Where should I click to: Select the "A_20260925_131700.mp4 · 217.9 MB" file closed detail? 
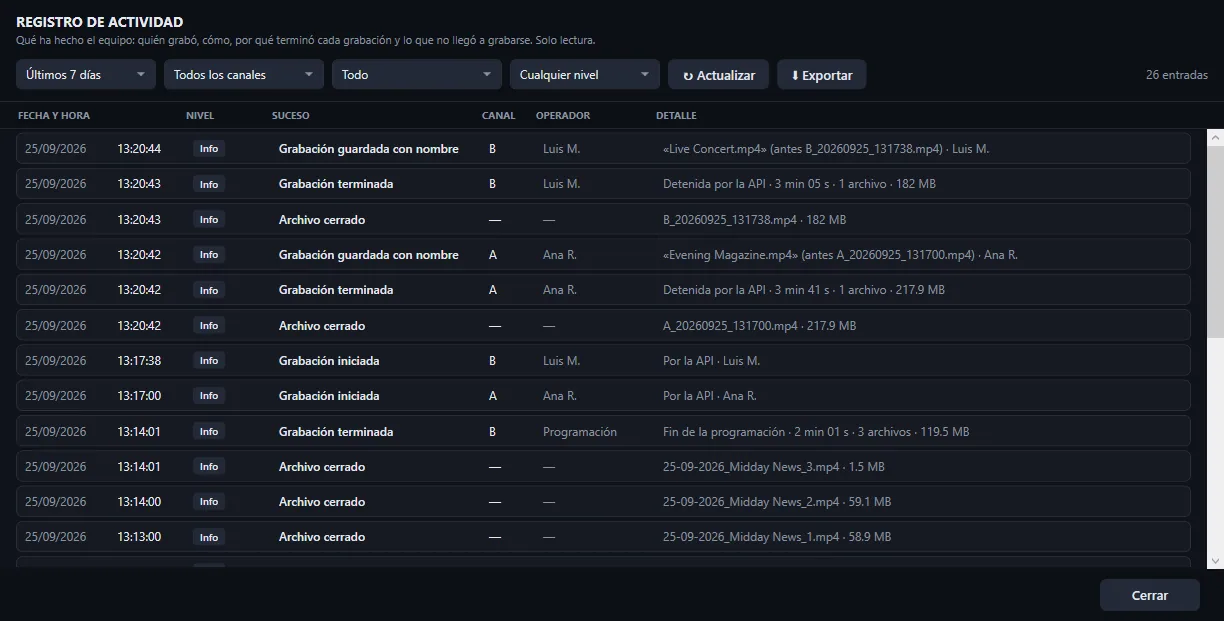(x=759, y=326)
